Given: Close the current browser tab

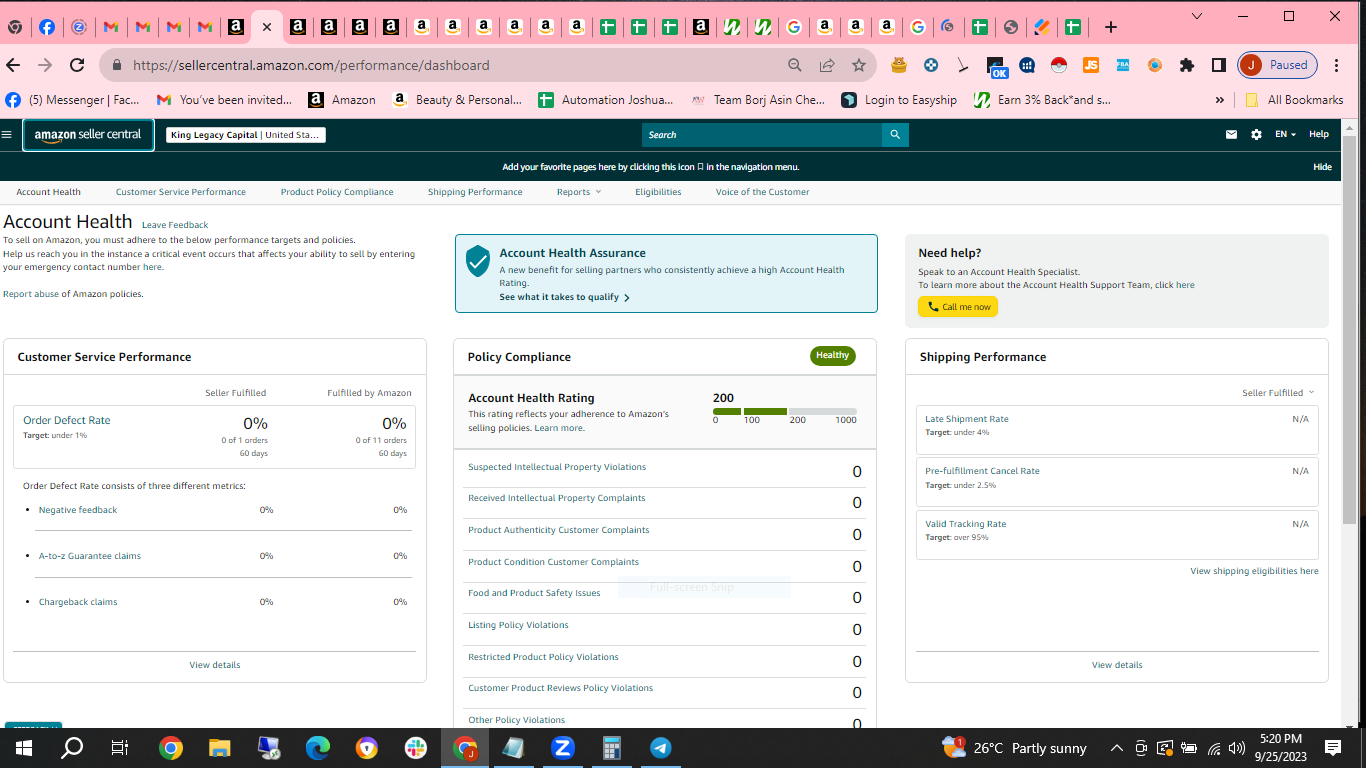Looking at the screenshot, I should click(x=266, y=27).
